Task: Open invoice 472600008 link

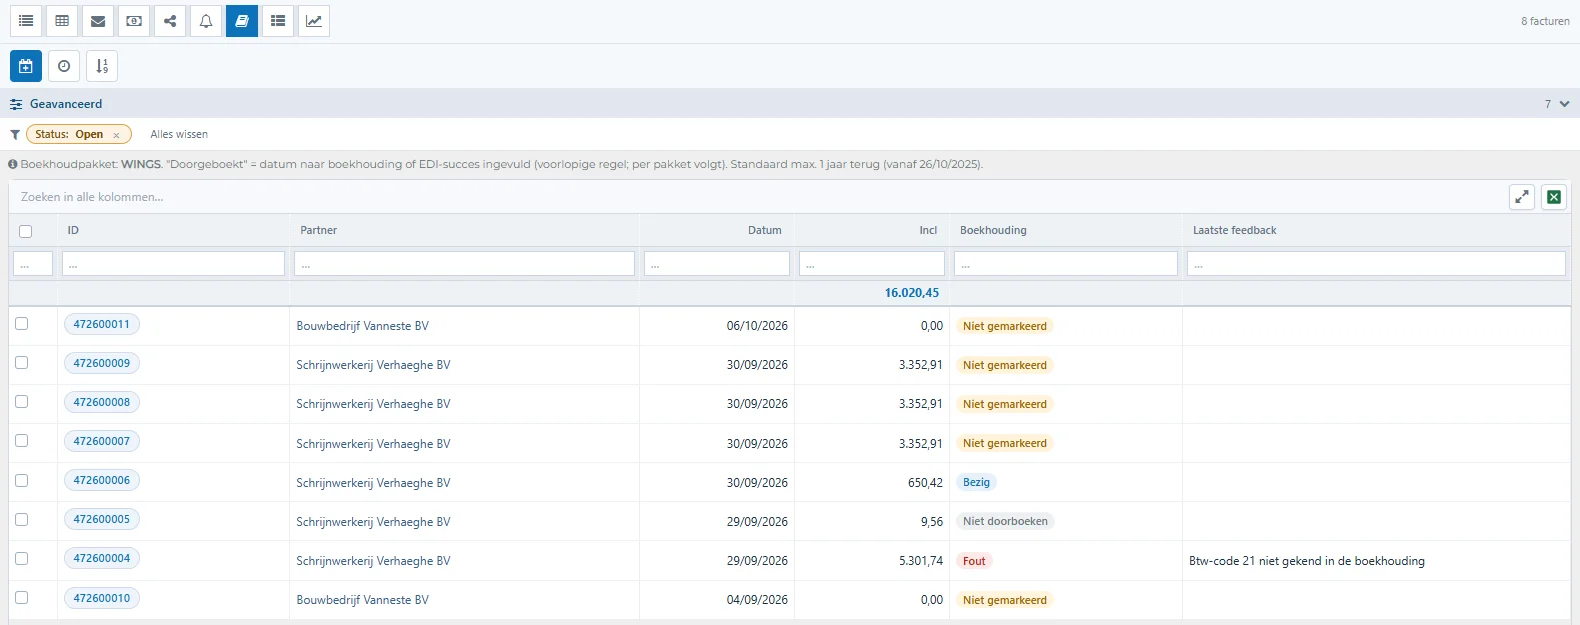Action: pos(102,402)
